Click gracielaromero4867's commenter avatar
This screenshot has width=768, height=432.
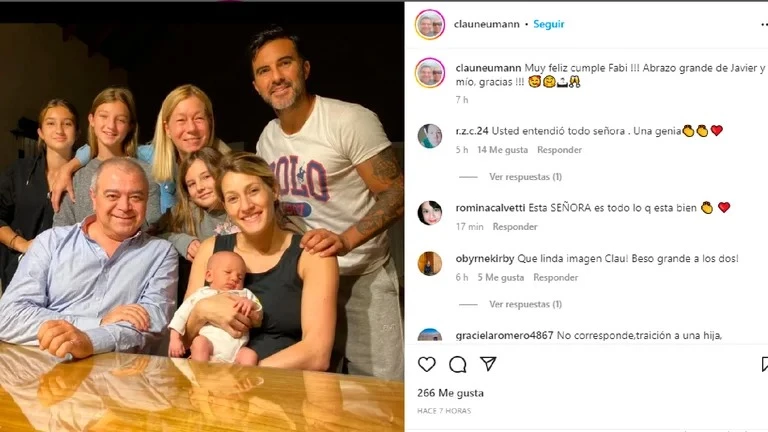click(430, 335)
